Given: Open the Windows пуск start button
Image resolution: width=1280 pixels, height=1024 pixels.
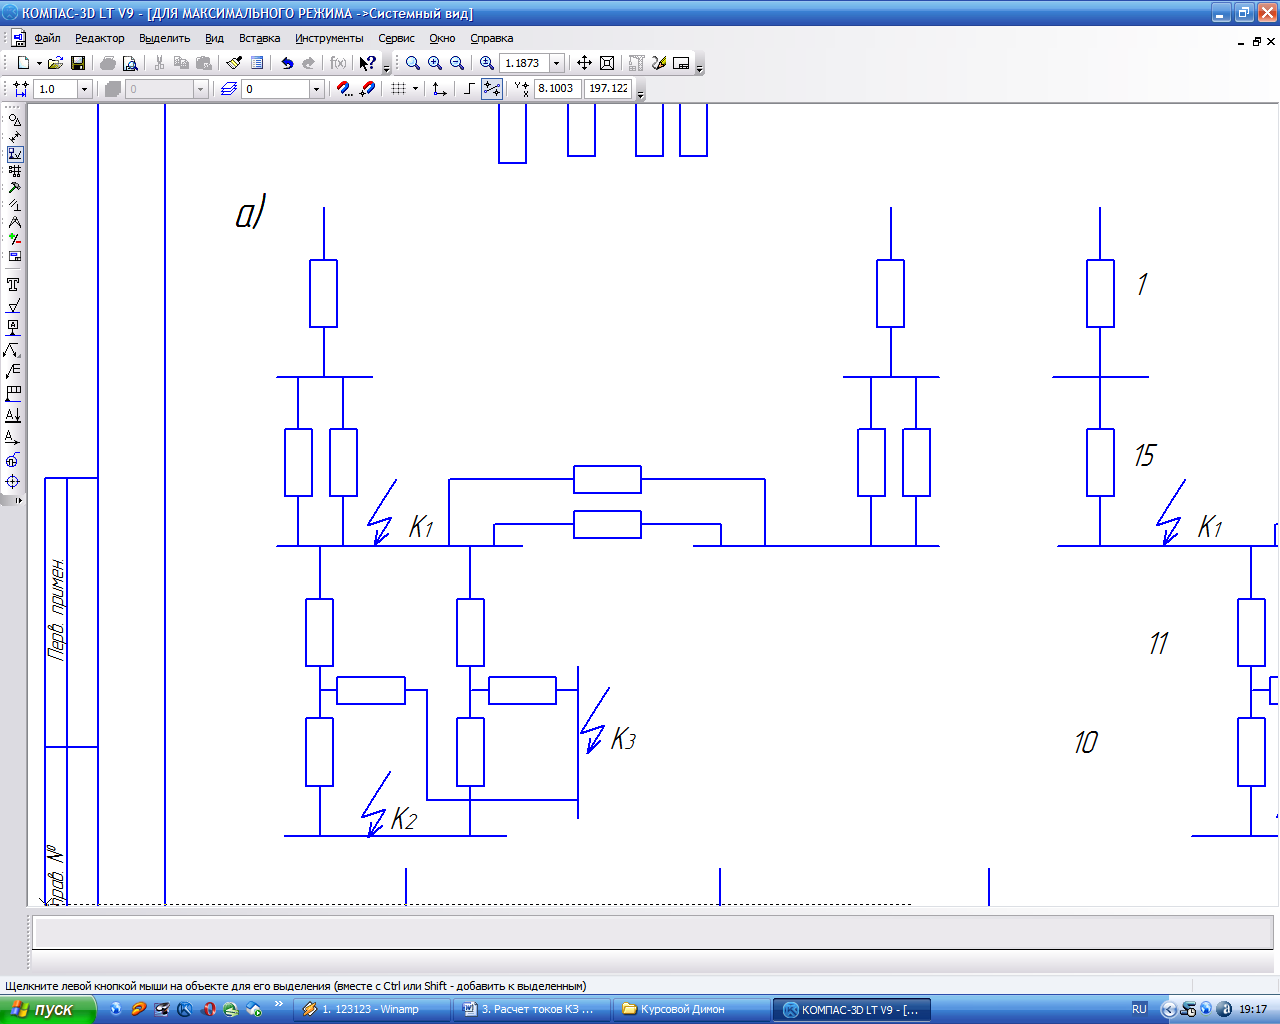Looking at the screenshot, I should 48,1009.
